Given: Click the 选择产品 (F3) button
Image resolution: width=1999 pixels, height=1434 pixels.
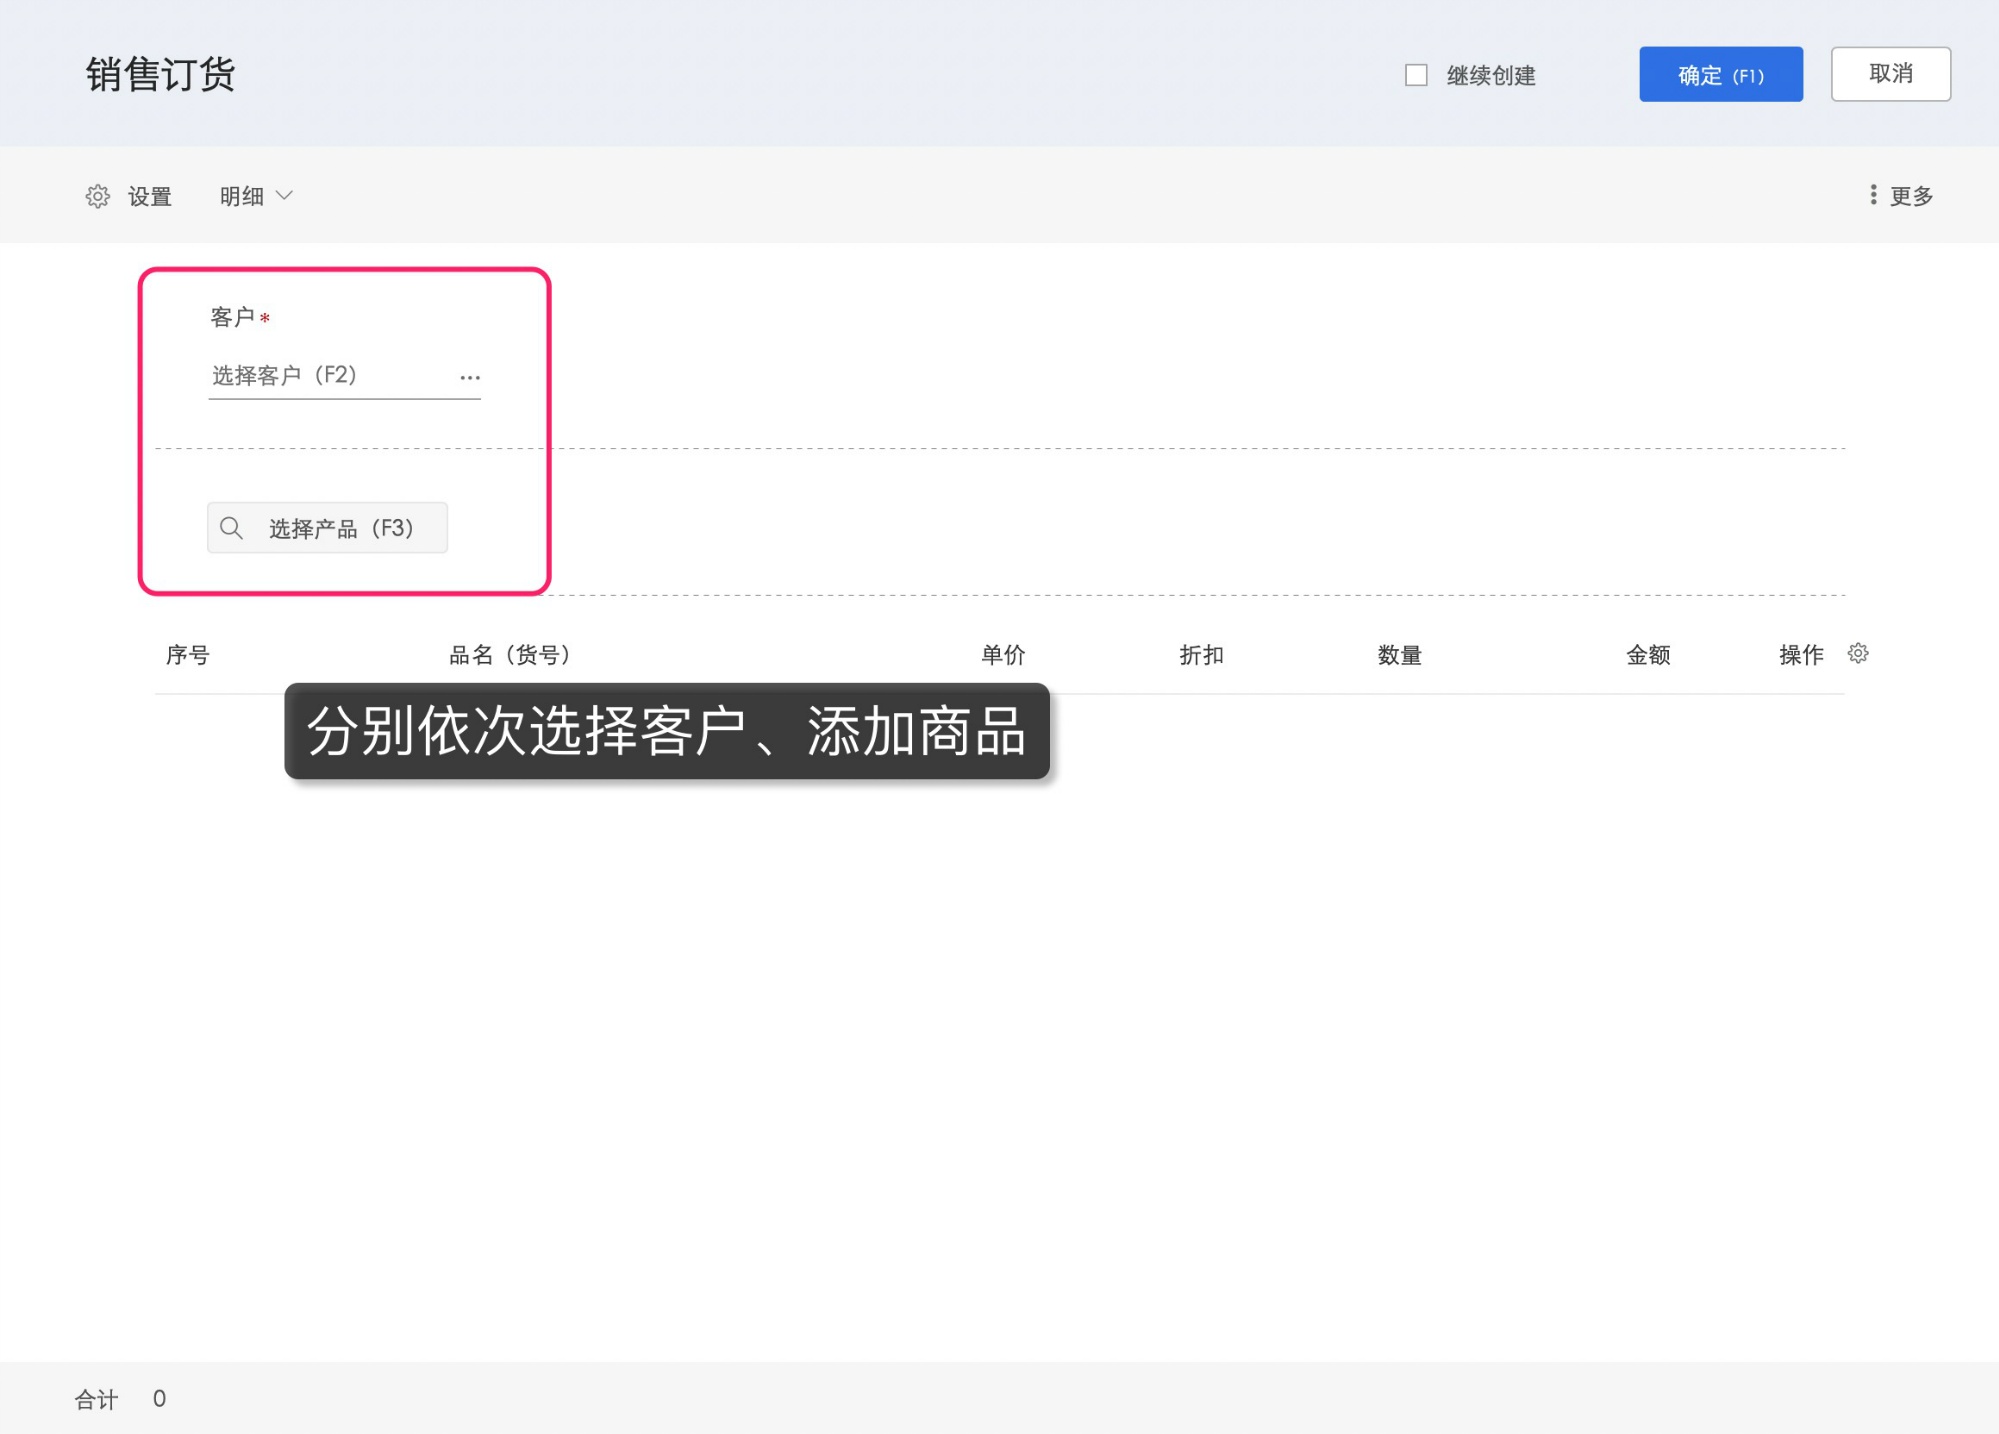Looking at the screenshot, I should [327, 528].
